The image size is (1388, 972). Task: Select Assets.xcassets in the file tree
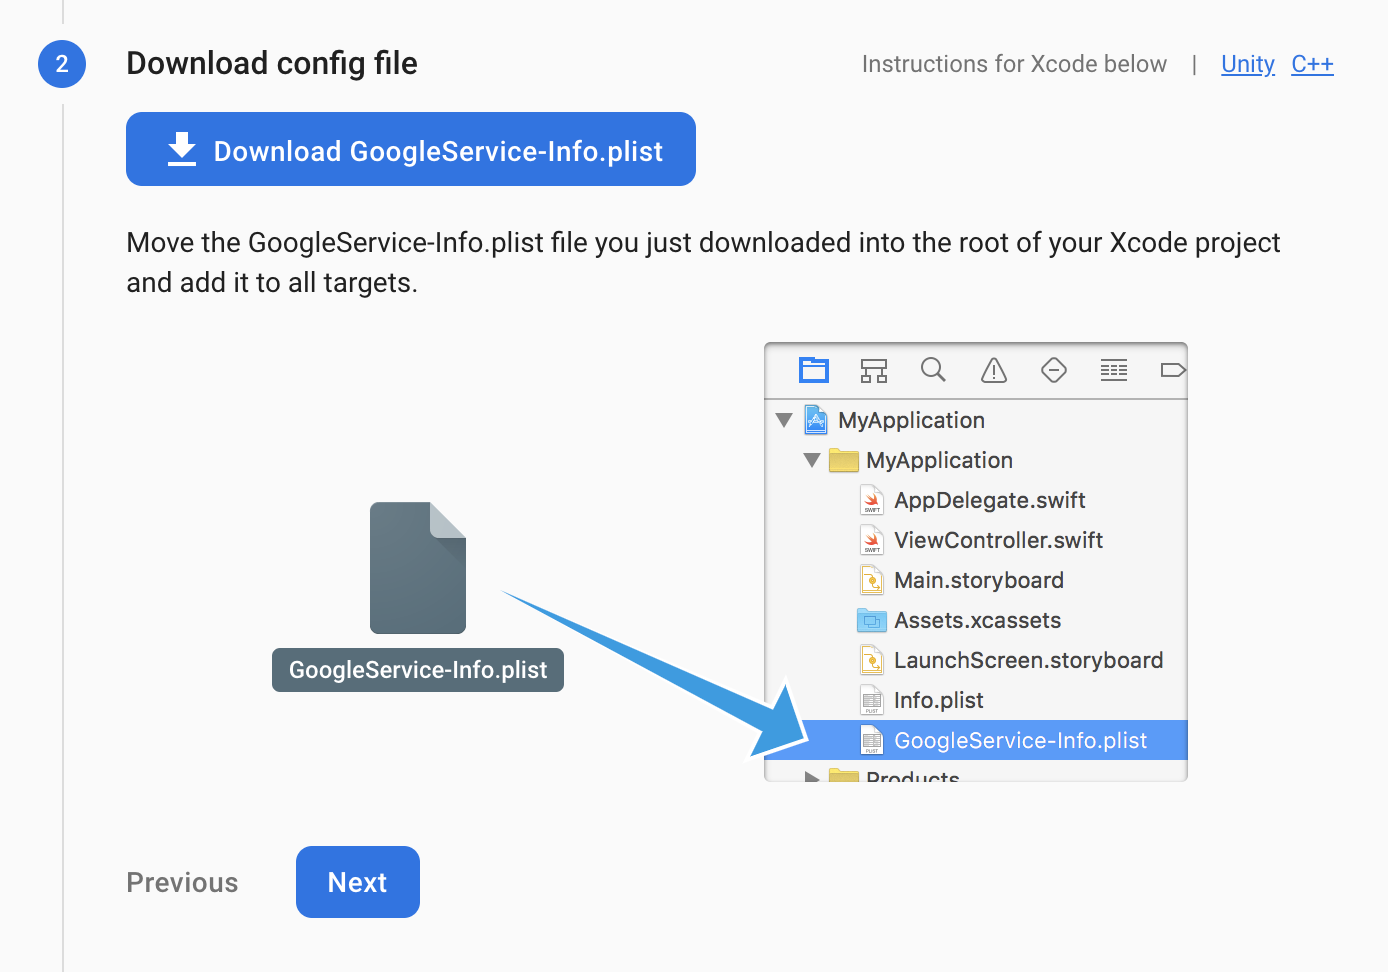[x=977, y=620]
